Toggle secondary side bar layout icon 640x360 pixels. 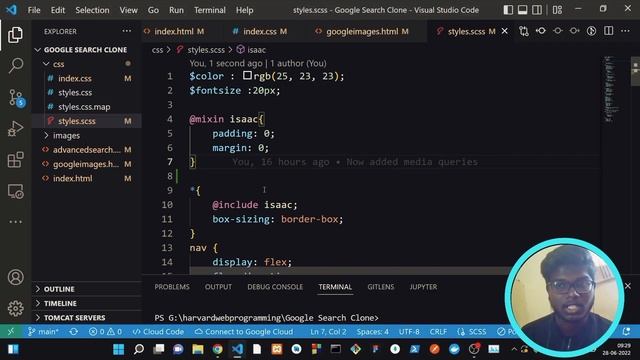tap(537, 10)
